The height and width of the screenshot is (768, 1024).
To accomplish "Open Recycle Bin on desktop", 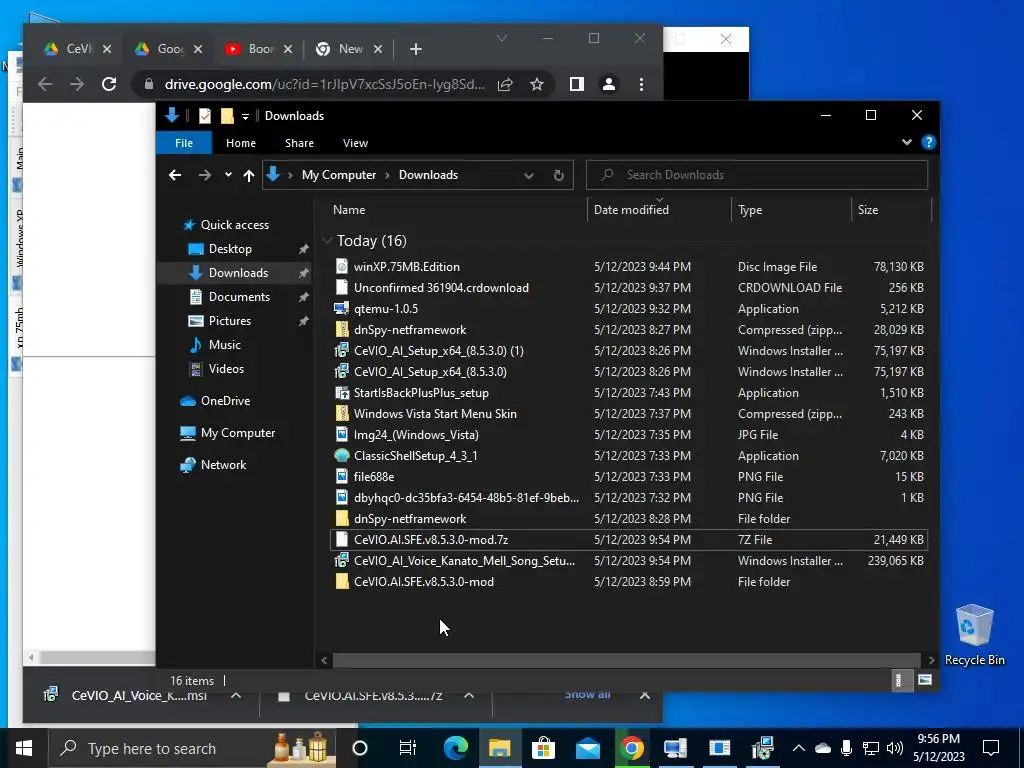I will pyautogui.click(x=974, y=635).
